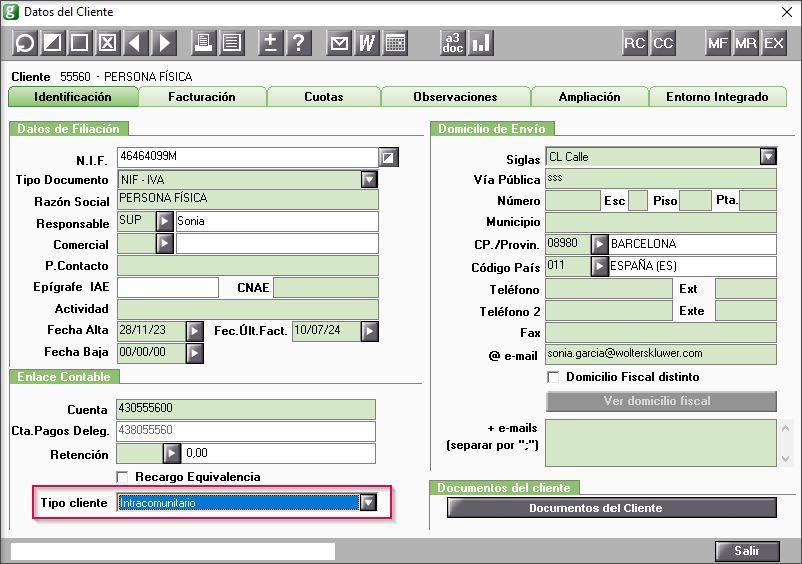Toggle Domicilio Fiscal distinto checkbox
The image size is (802, 564).
pyautogui.click(x=553, y=377)
